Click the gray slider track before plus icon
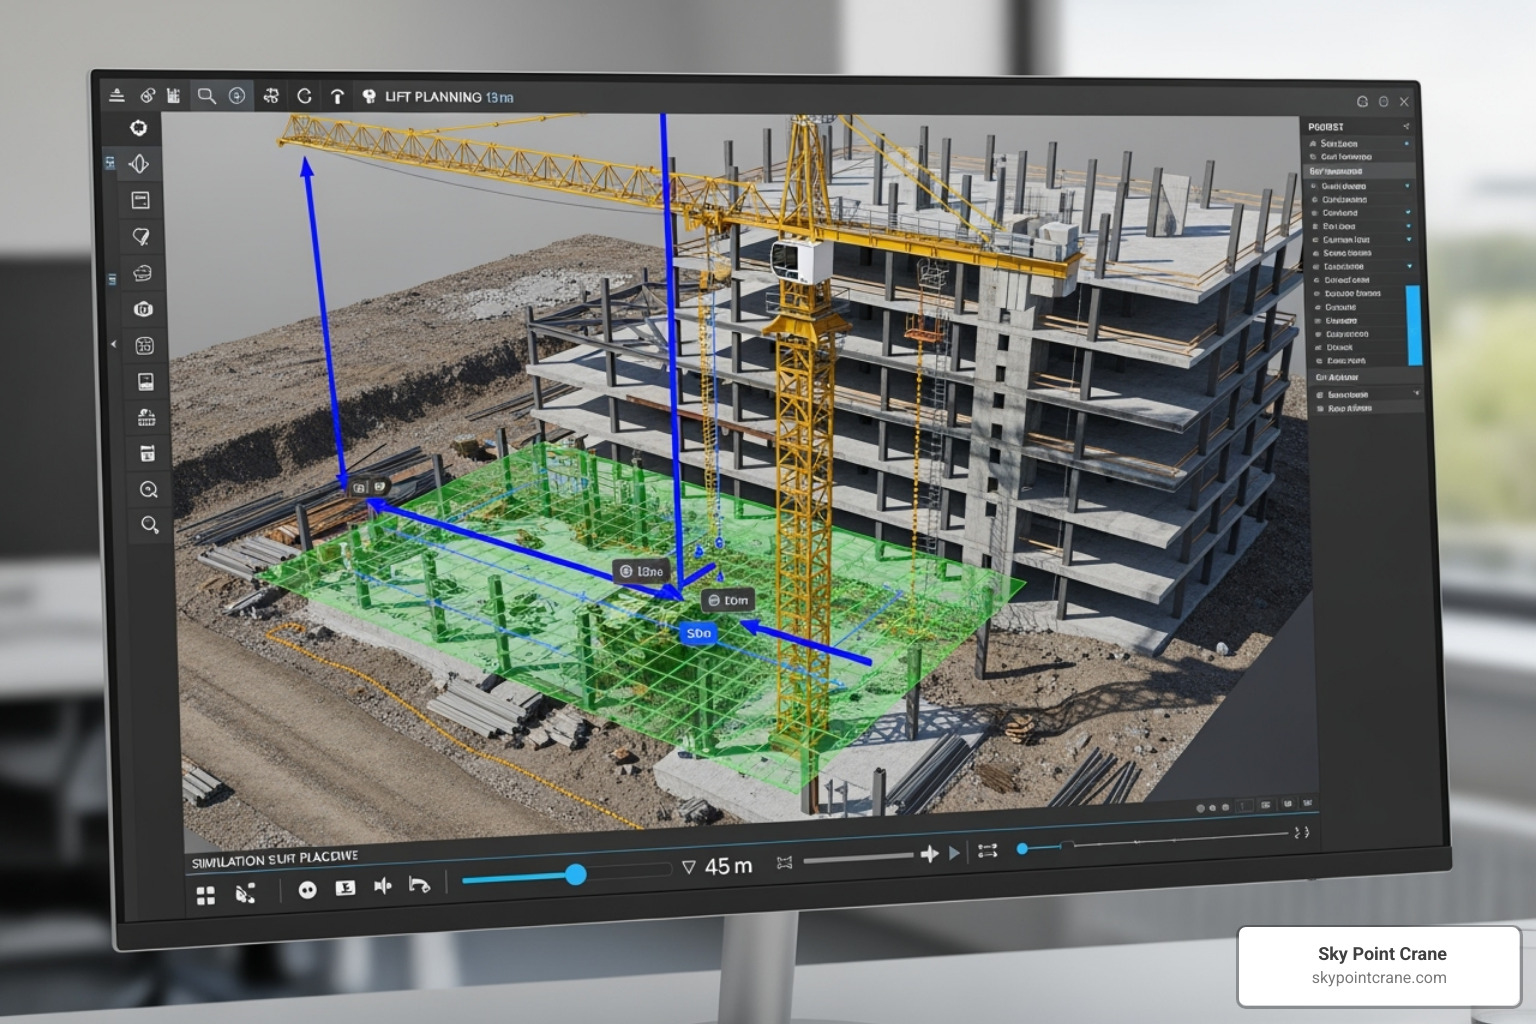 pos(858,858)
